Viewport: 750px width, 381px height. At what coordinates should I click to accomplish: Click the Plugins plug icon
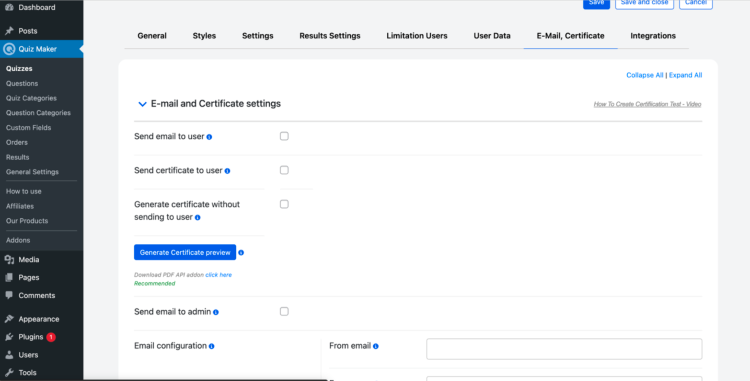[9, 337]
